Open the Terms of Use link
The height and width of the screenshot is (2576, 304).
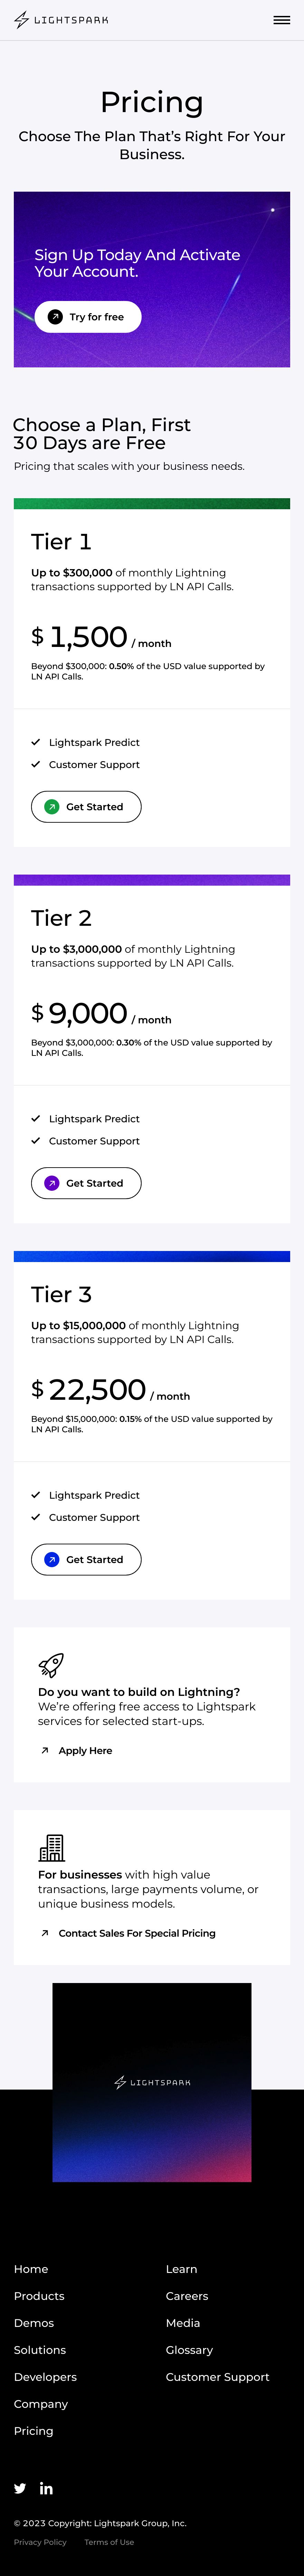(109, 2542)
